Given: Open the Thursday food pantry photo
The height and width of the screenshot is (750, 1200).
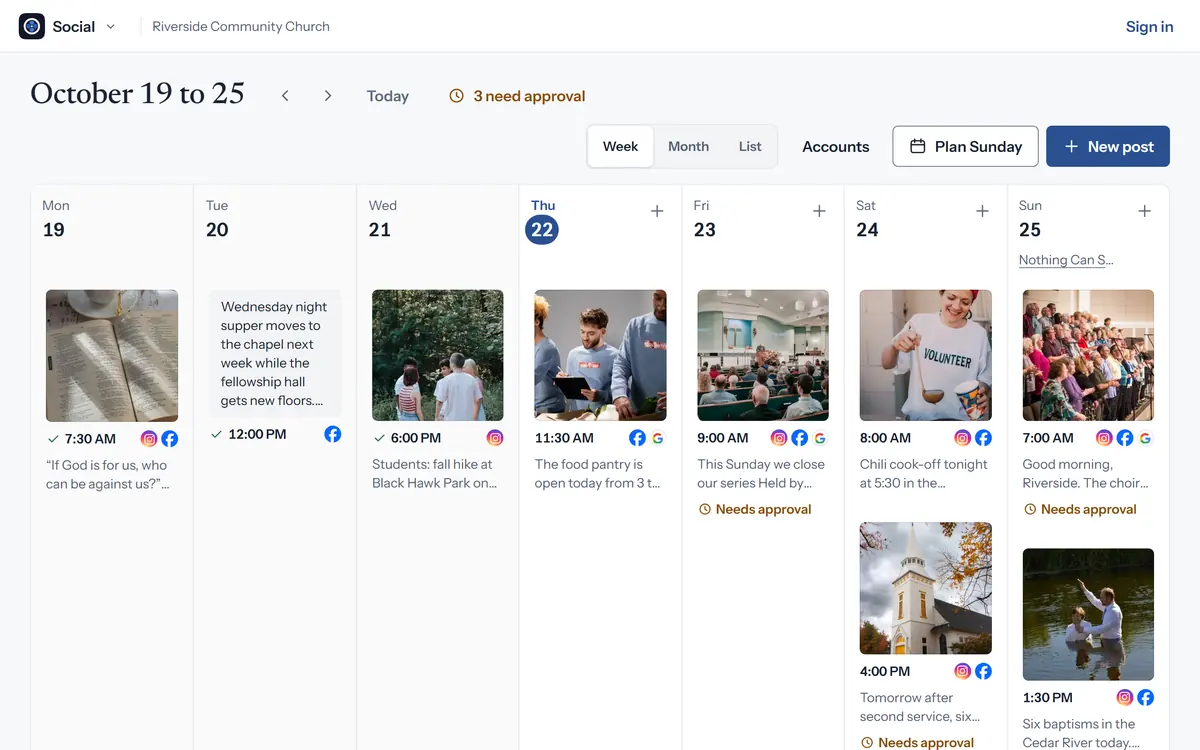Looking at the screenshot, I should coord(600,355).
